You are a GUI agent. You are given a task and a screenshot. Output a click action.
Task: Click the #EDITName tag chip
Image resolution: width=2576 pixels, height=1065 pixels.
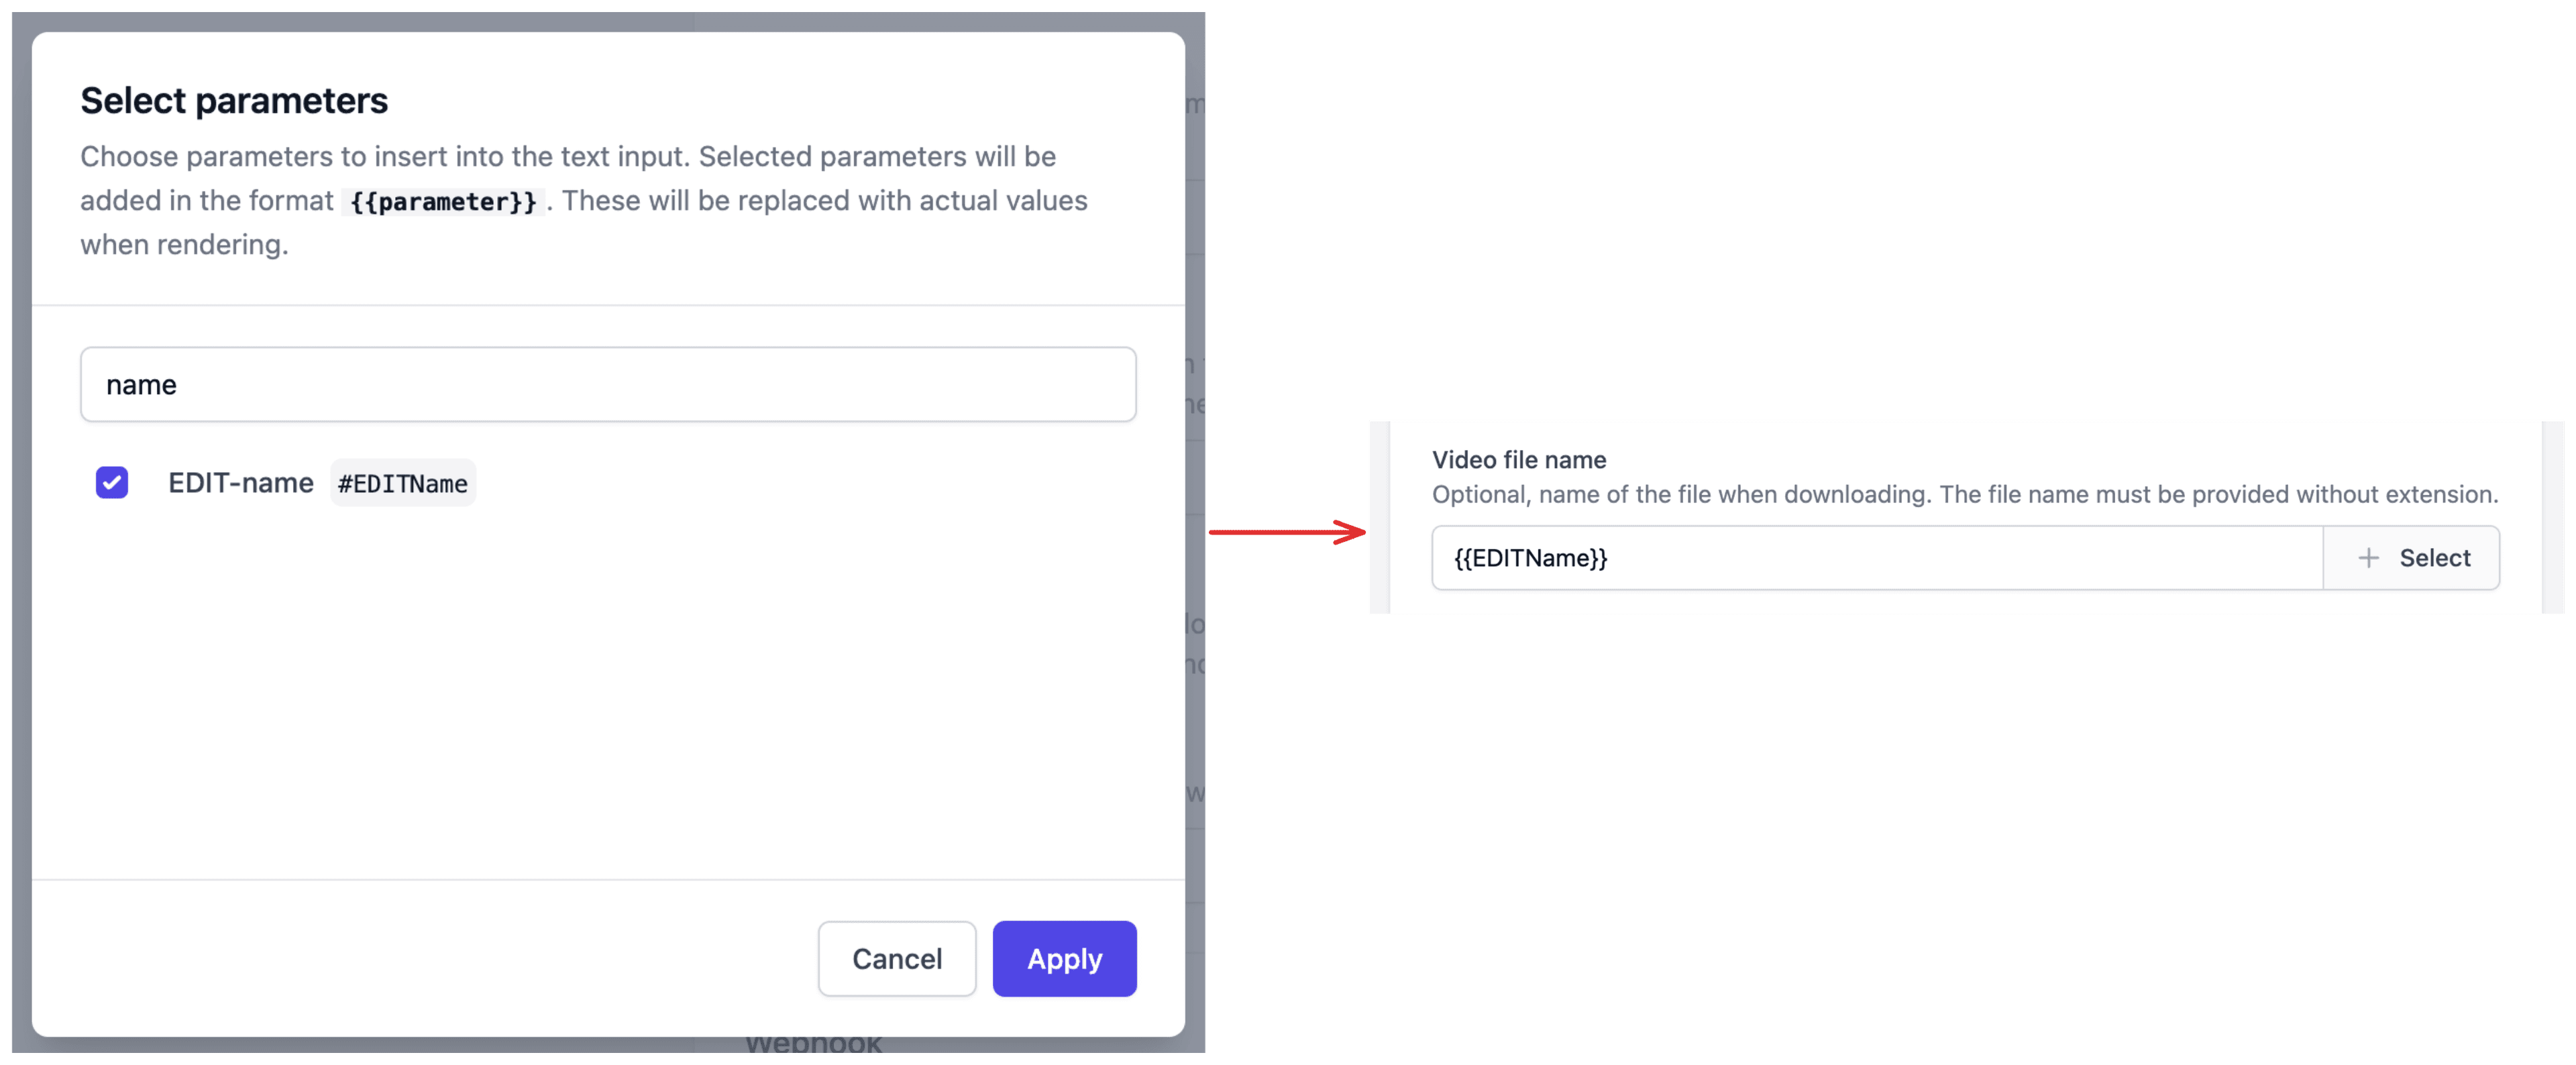coord(402,483)
